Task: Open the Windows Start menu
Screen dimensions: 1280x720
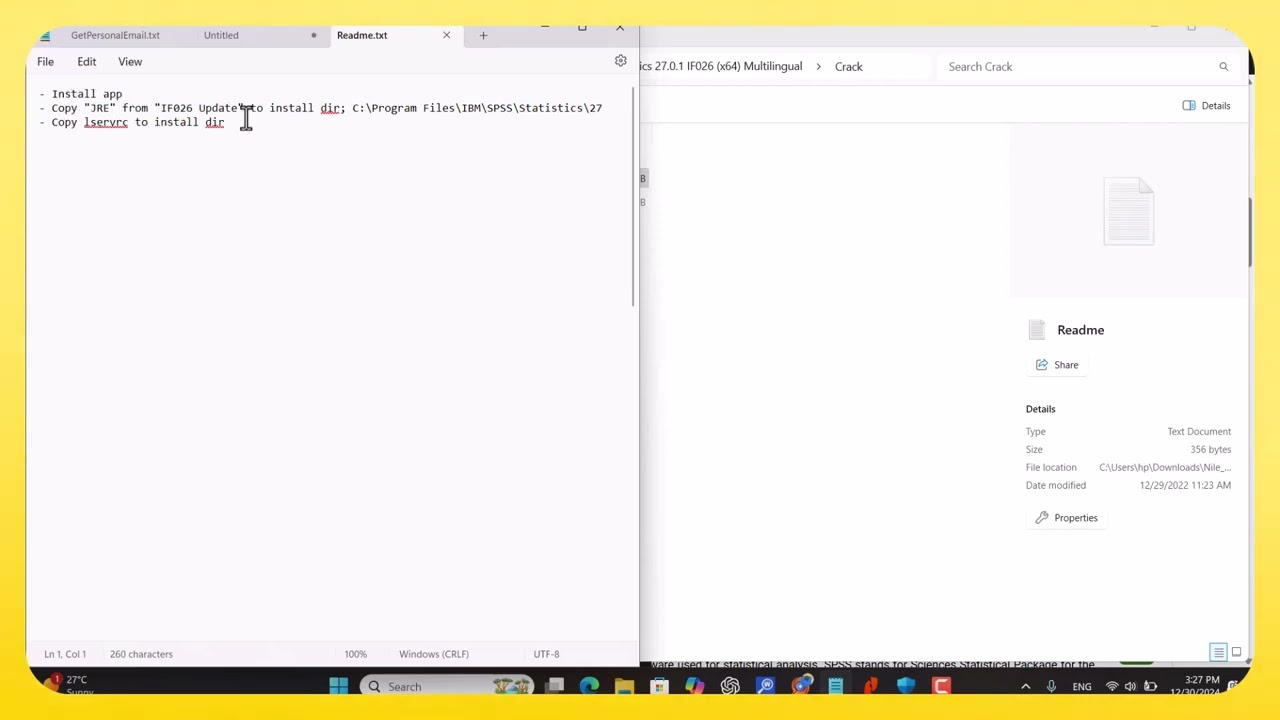Action: [x=338, y=686]
